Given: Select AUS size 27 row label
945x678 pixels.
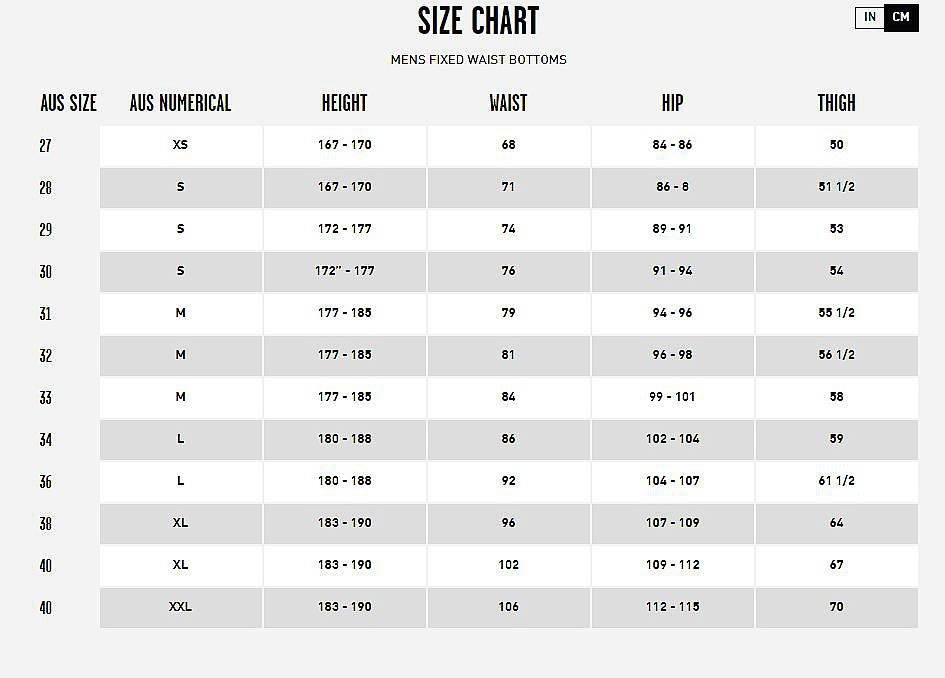Looking at the screenshot, I should (46, 146).
